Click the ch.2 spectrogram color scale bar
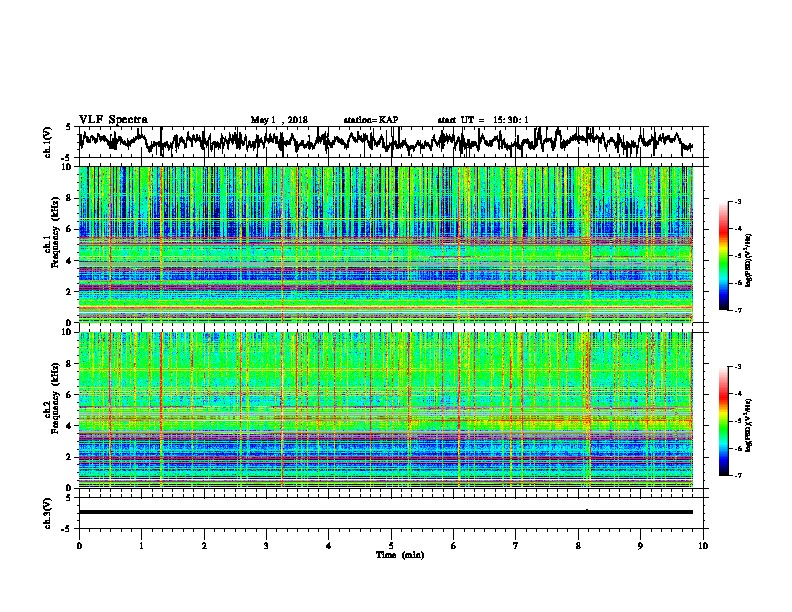Screen dimensions: 792x612 (723, 421)
